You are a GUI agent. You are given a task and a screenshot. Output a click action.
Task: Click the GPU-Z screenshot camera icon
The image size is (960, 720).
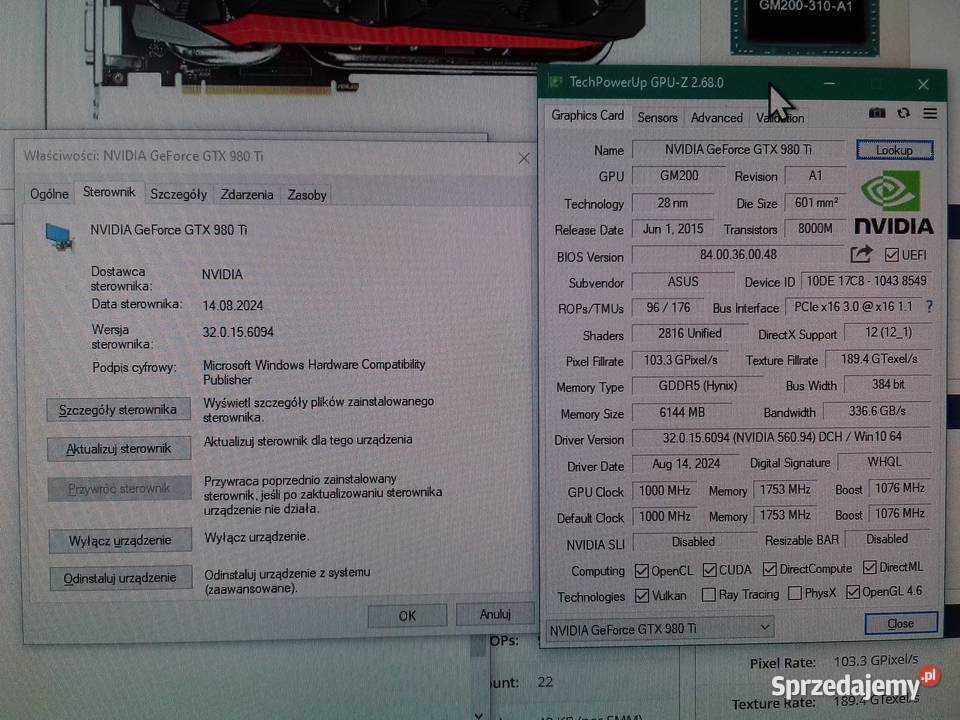pos(877,114)
